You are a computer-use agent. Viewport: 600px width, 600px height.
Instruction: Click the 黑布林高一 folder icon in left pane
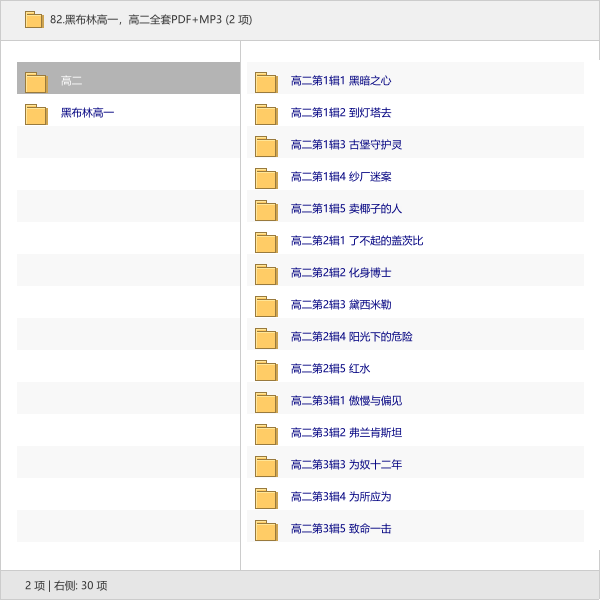coord(36,114)
